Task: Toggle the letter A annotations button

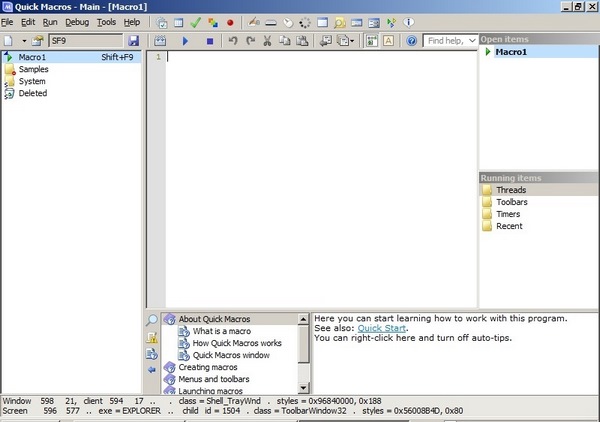Action: coord(388,41)
